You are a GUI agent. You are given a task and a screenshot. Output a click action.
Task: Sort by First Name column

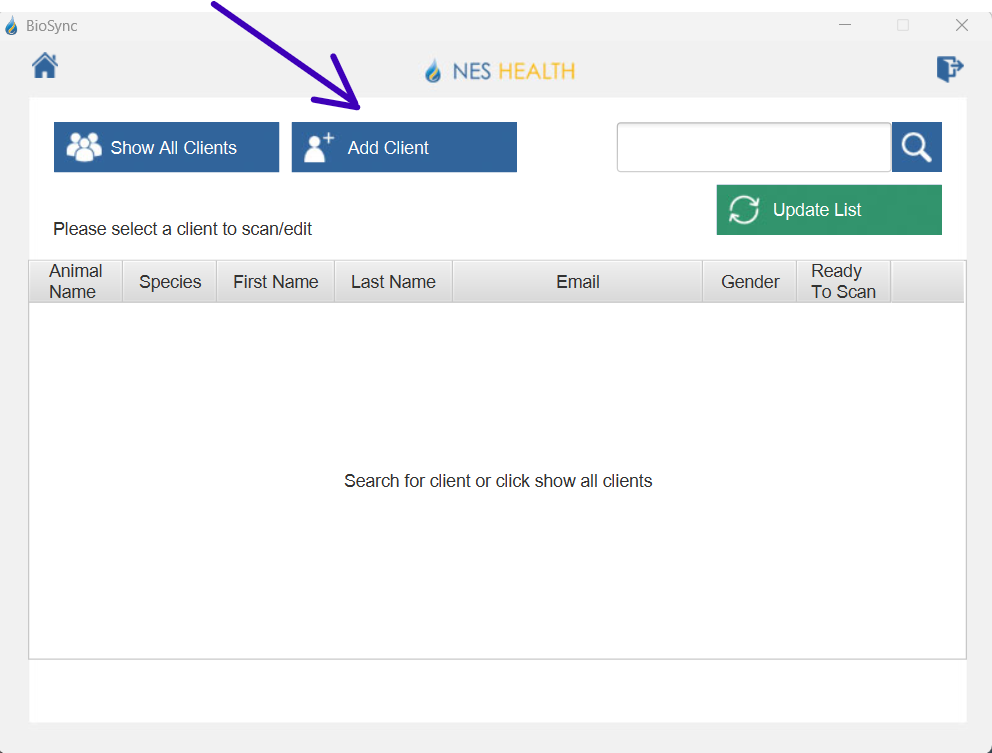click(276, 281)
